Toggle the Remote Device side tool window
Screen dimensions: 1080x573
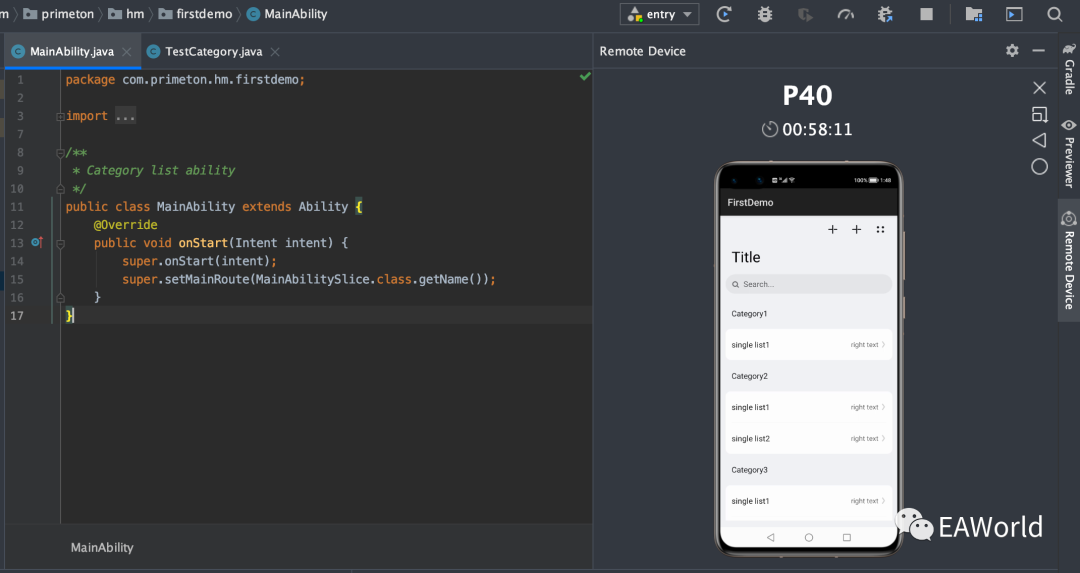(1069, 260)
